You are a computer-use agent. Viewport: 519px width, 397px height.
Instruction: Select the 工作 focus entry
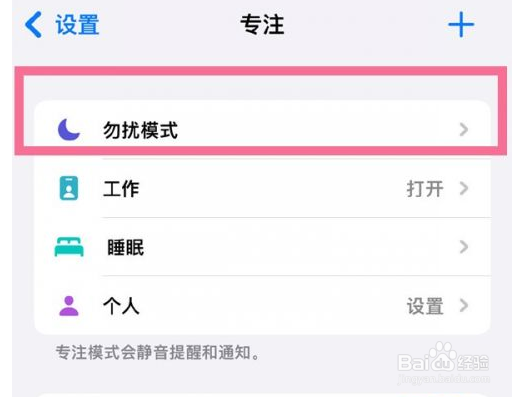[263, 188]
